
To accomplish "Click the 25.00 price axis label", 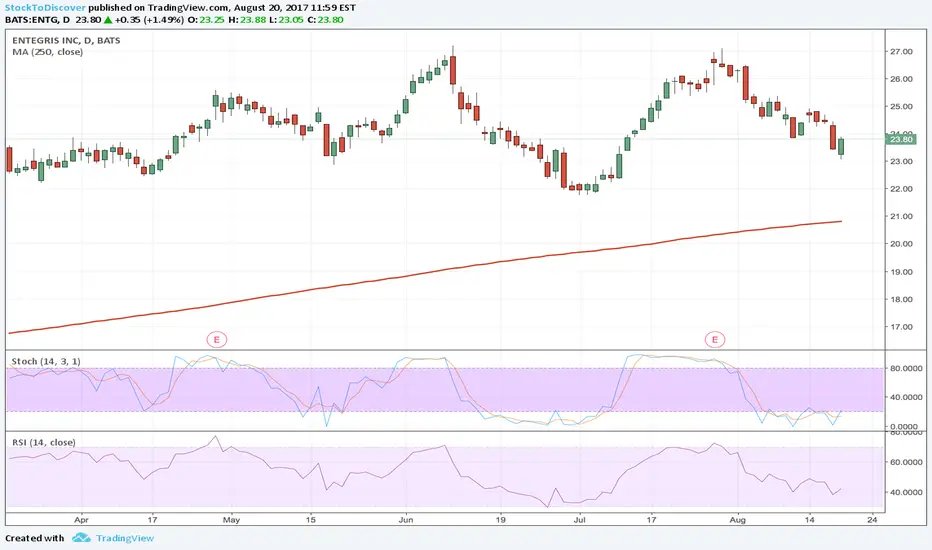I will click(901, 106).
